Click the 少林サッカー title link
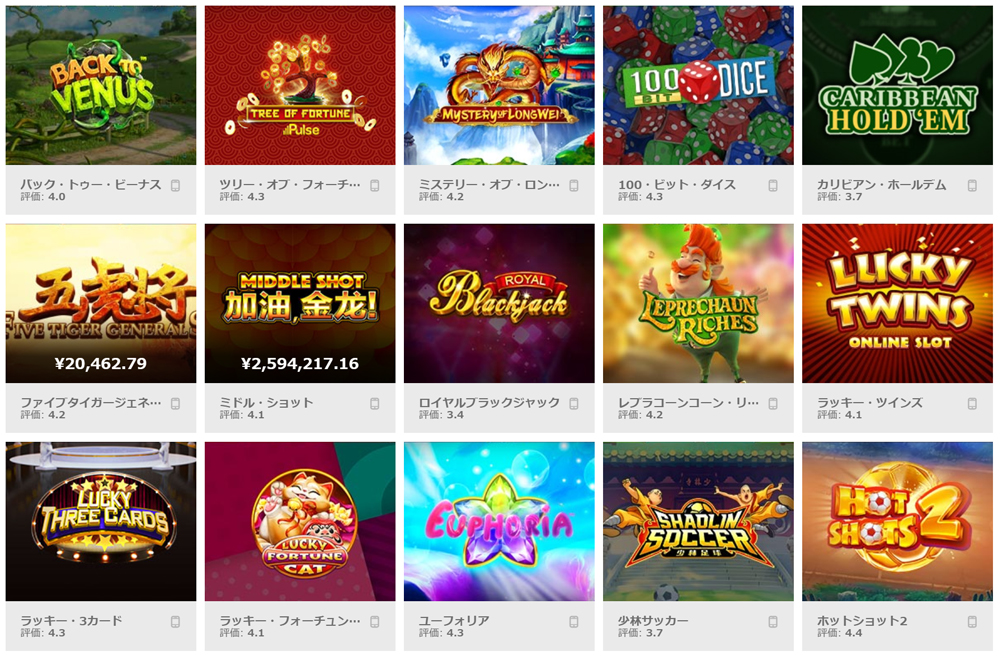 653,620
